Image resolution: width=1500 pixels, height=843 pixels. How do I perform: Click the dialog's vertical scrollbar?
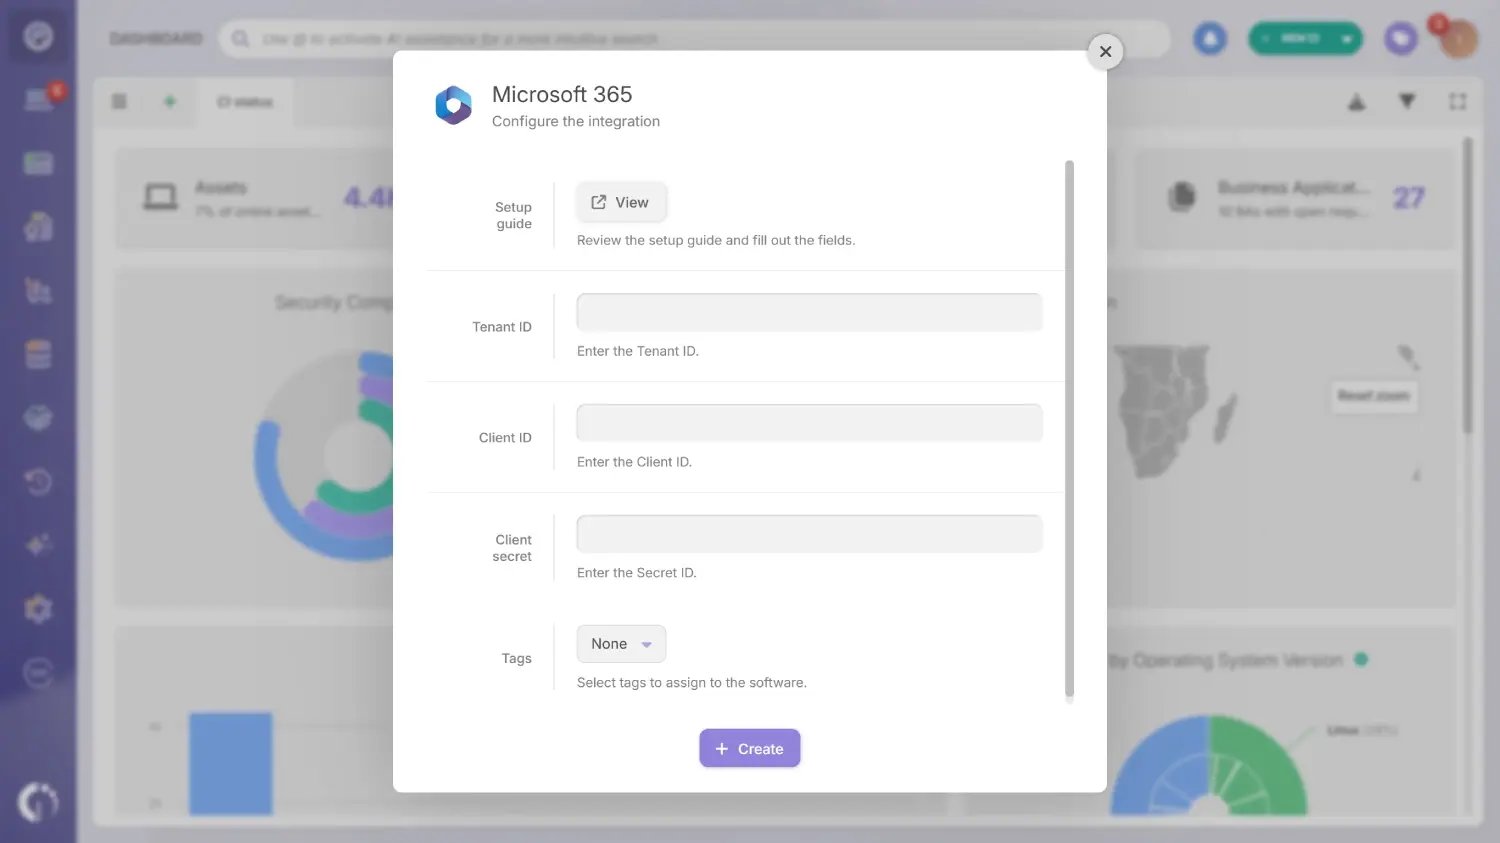click(x=1069, y=428)
